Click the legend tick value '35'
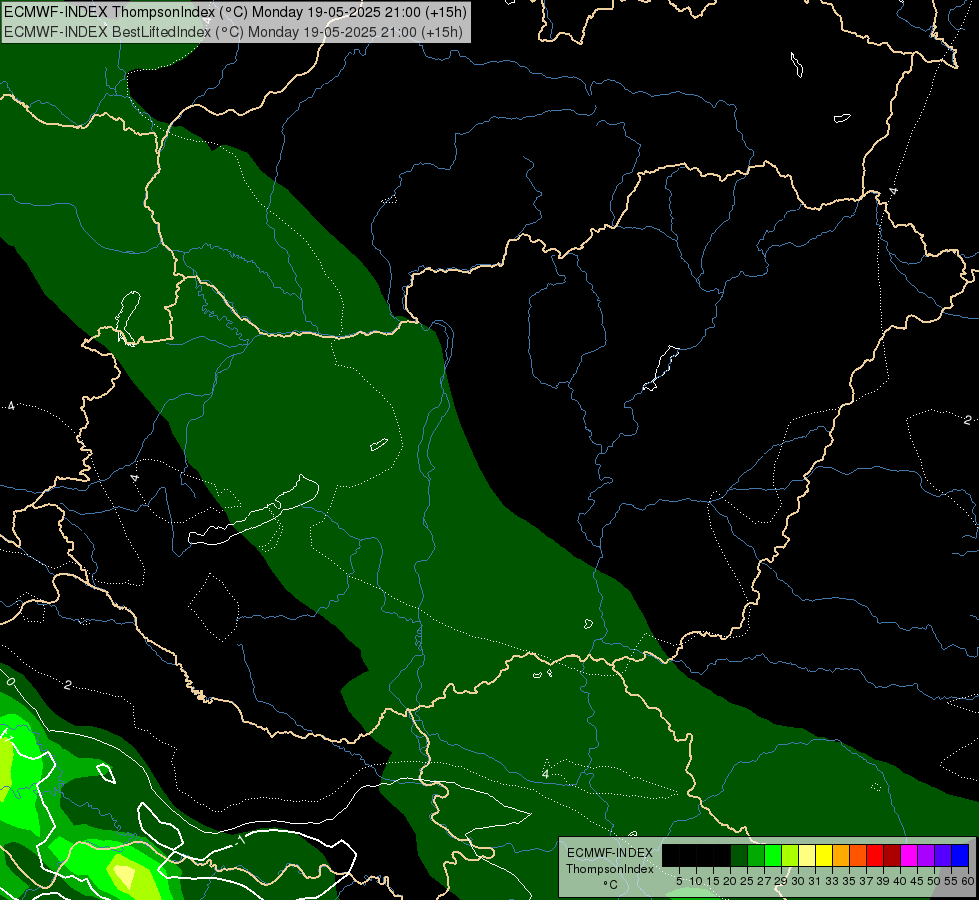979x900 pixels. coord(849,881)
